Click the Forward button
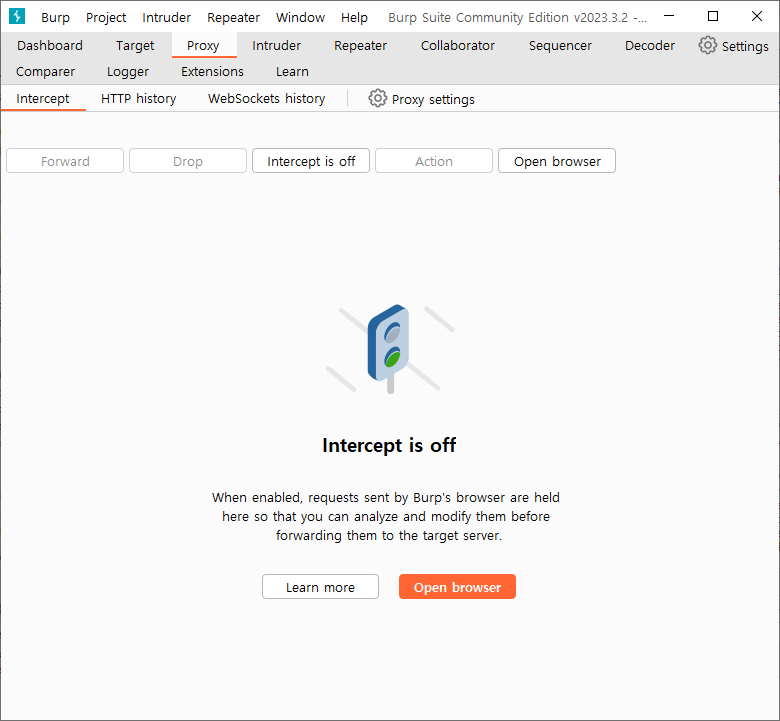 coord(65,161)
